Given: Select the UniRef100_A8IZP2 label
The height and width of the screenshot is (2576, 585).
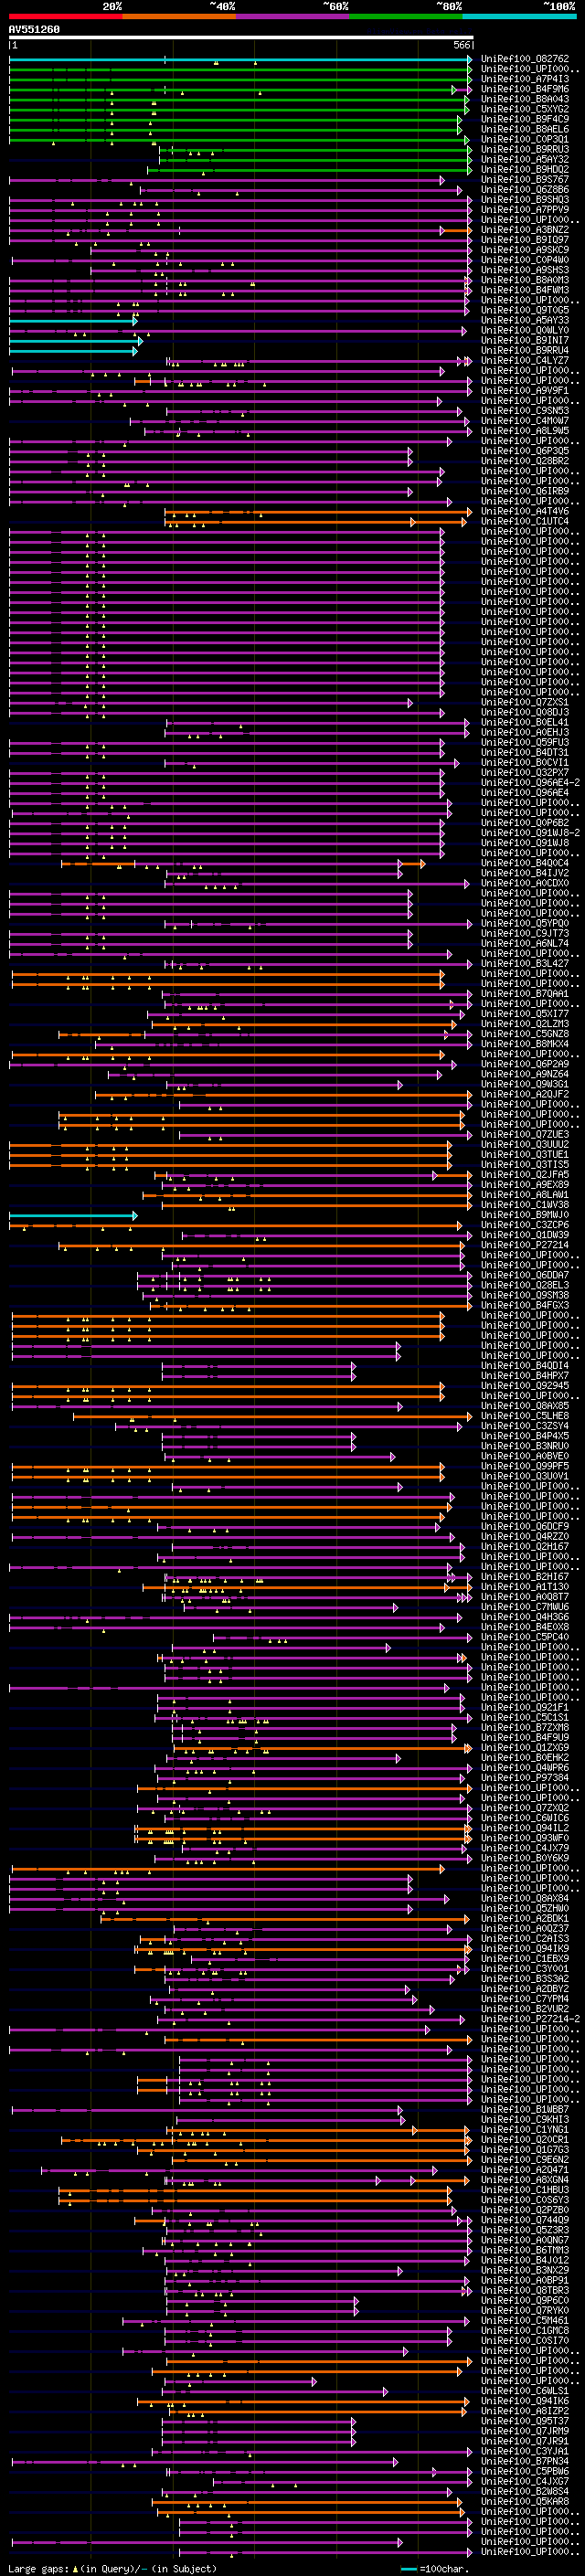Looking at the screenshot, I should coord(525,2411).
